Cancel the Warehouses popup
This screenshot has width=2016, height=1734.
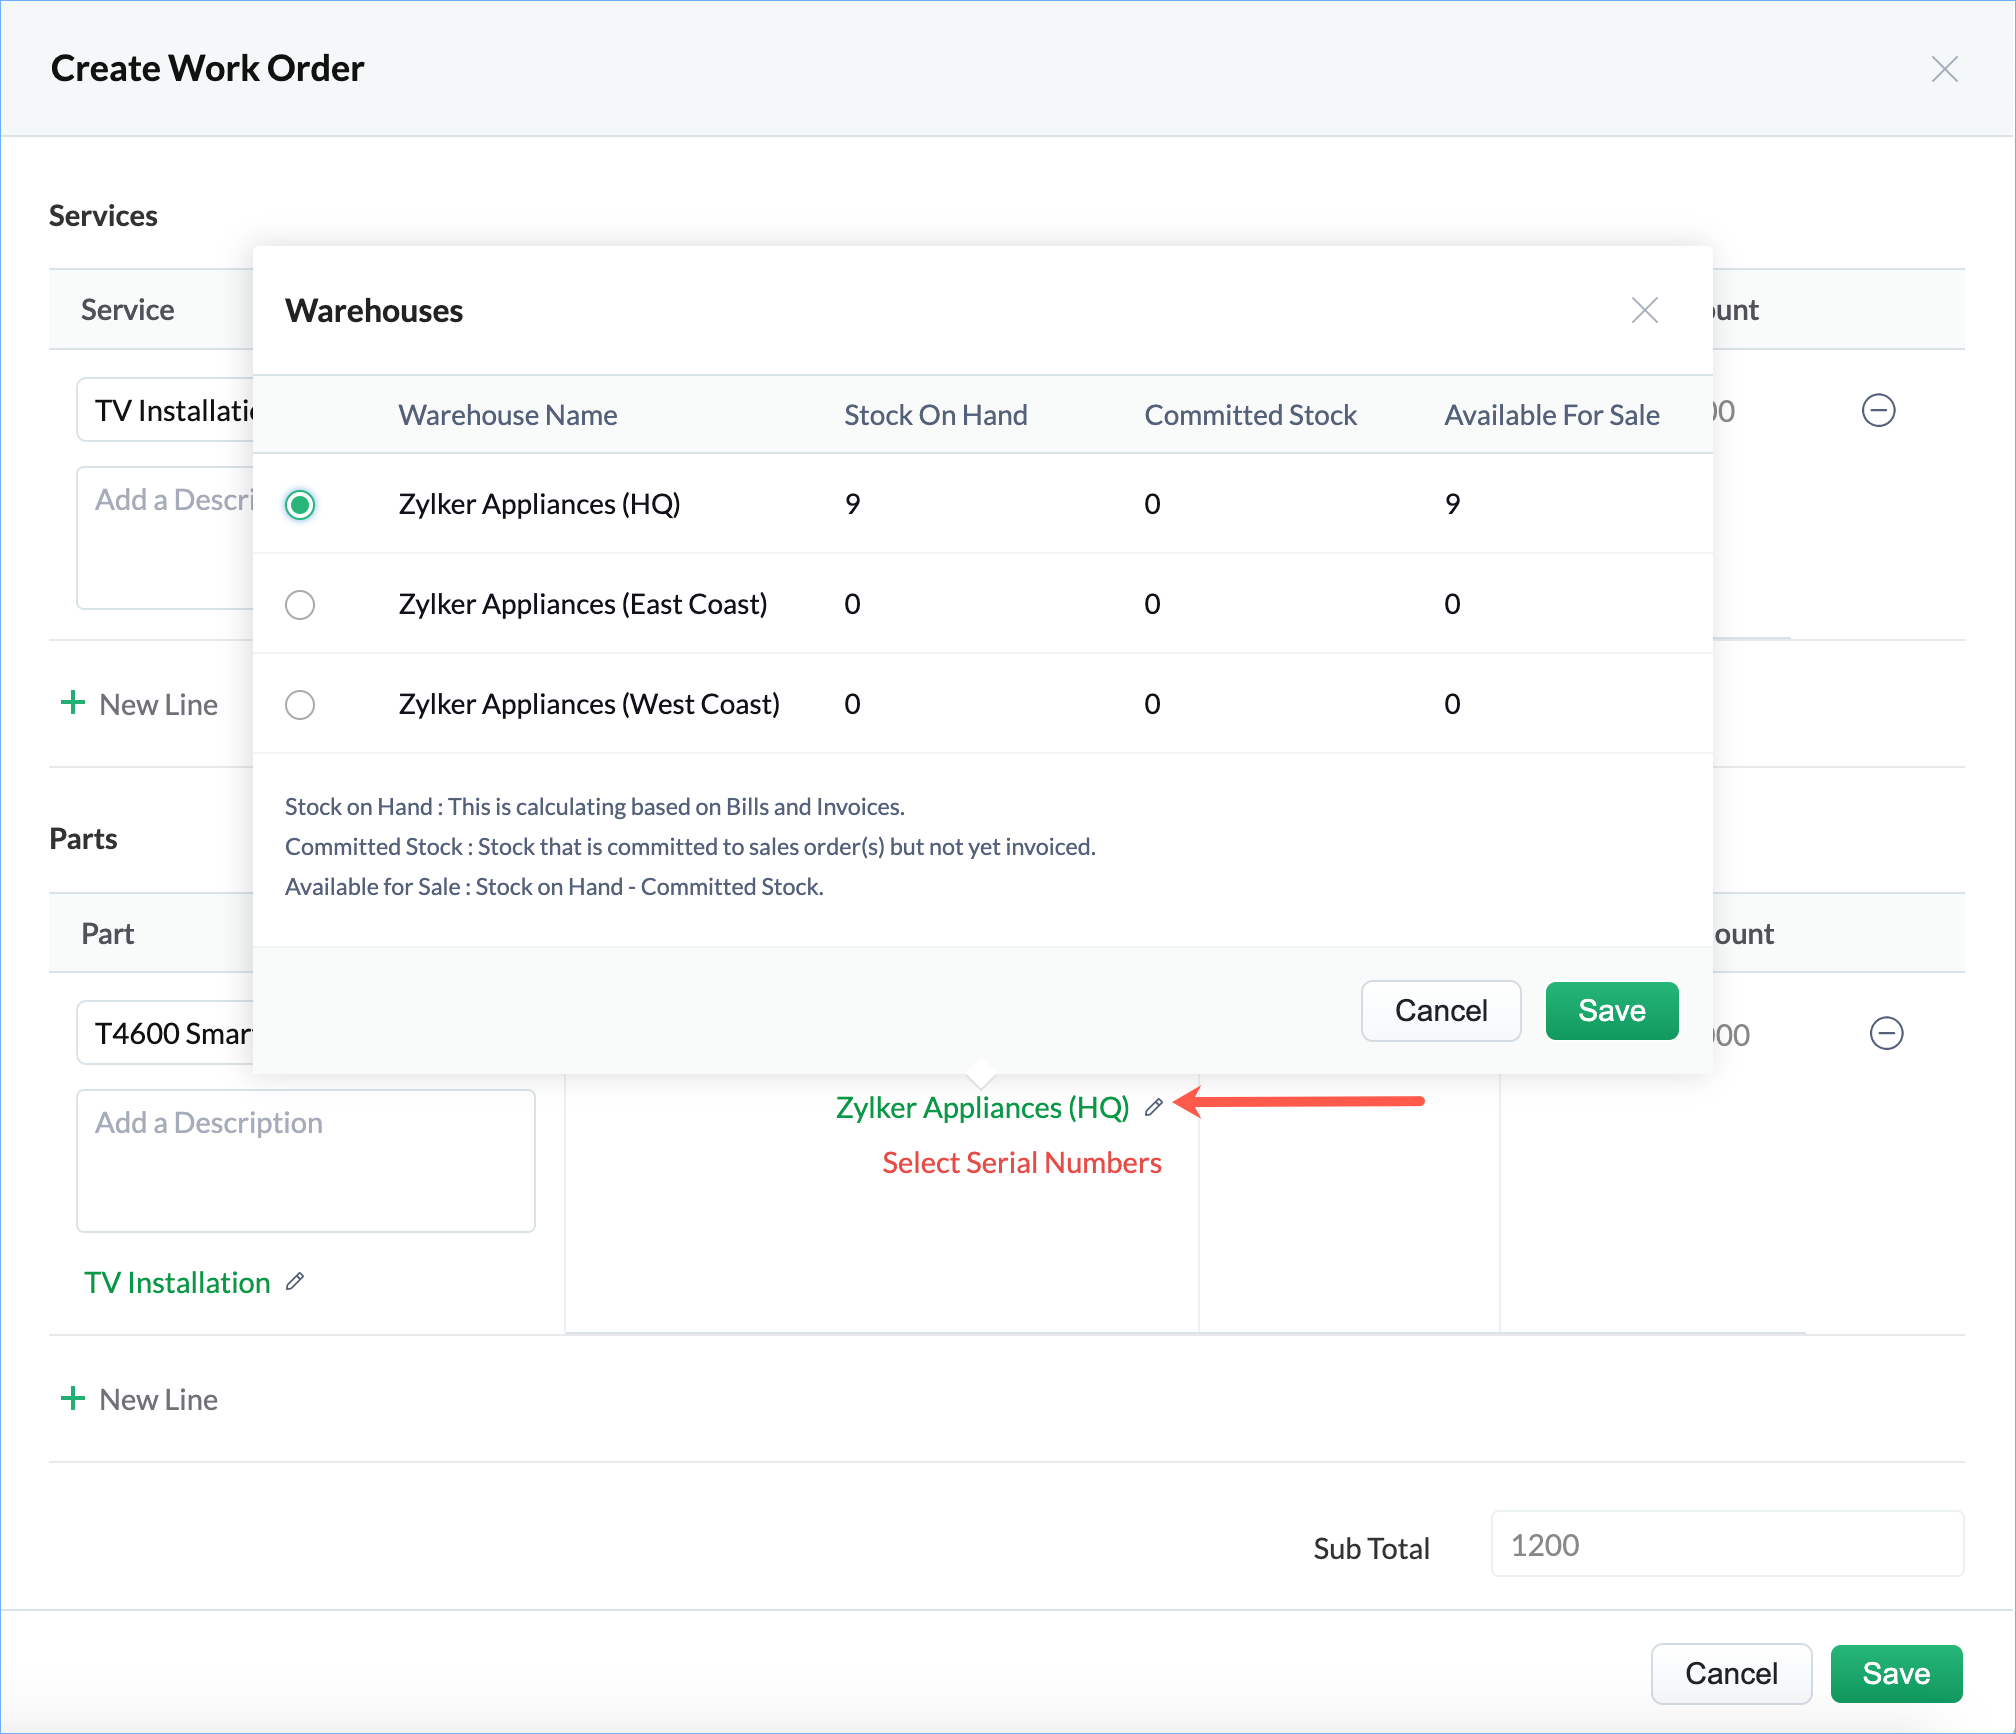pos(1440,1011)
